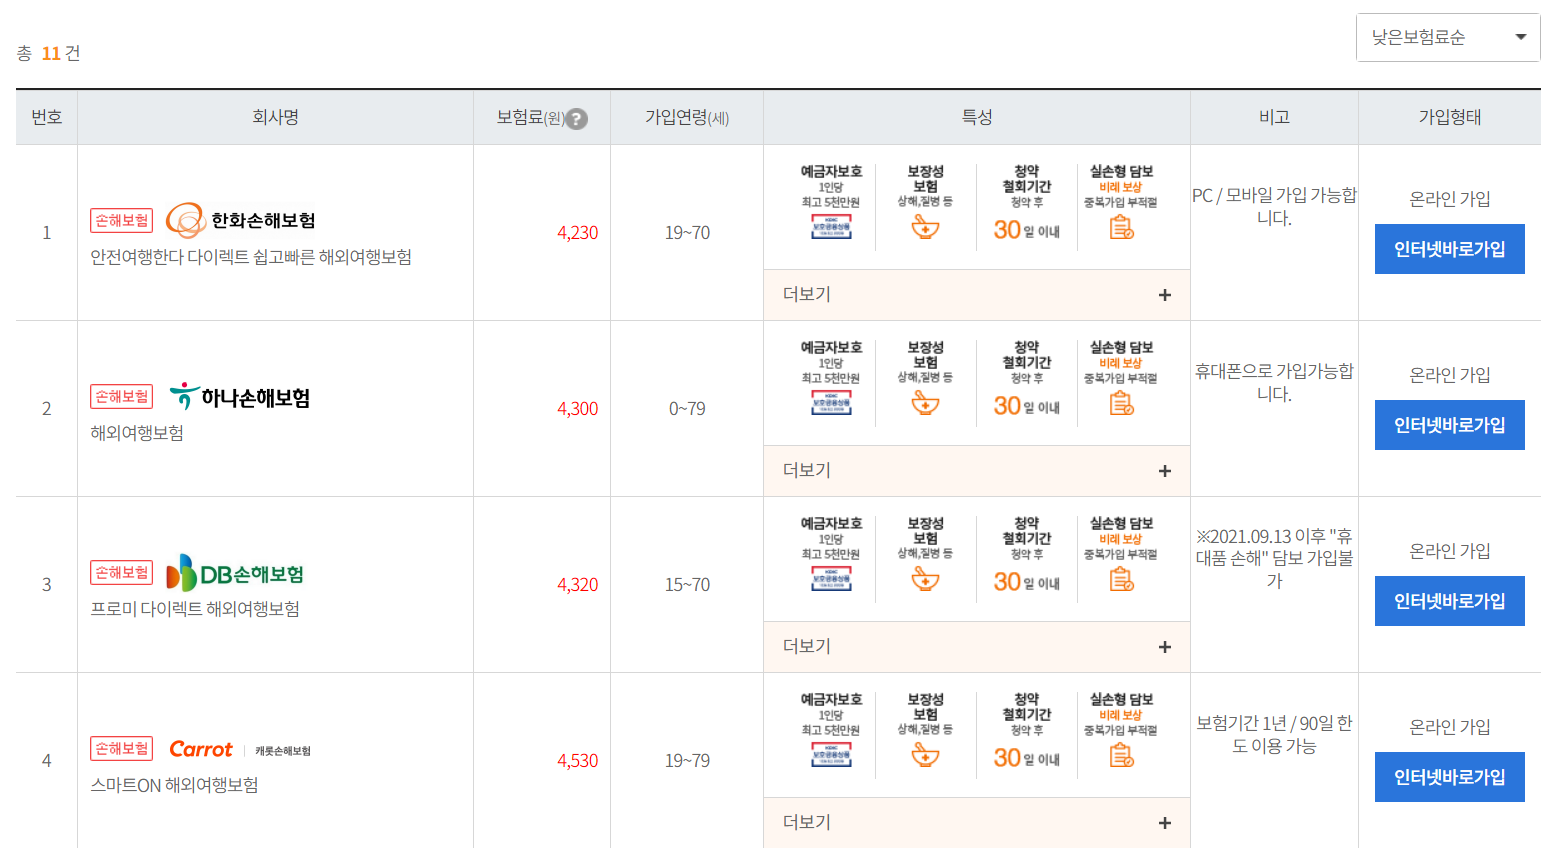Image resolution: width=1548 pixels, height=848 pixels.
Task: Click product name 스마트ON 해외여행보험
Action: click(174, 785)
